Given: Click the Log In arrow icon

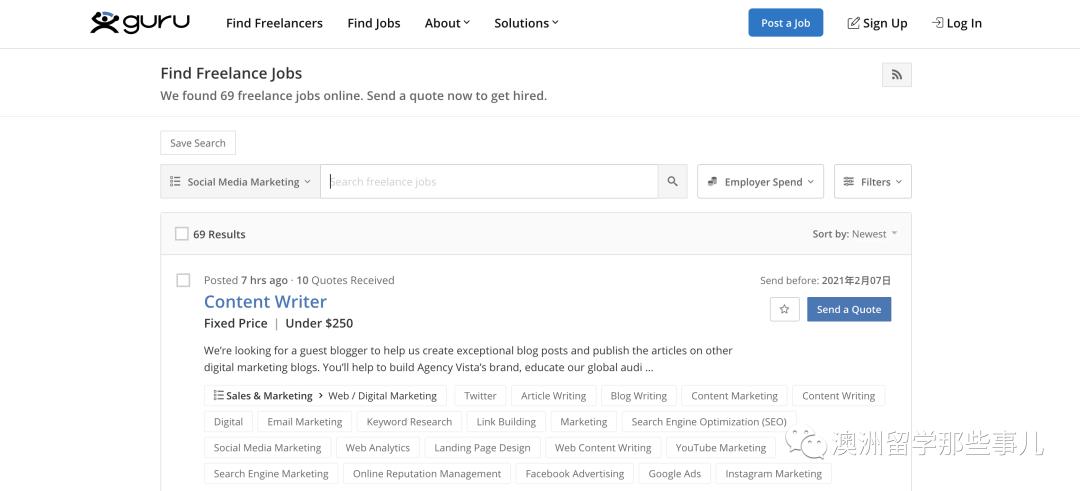Looking at the screenshot, I should pos(937,23).
